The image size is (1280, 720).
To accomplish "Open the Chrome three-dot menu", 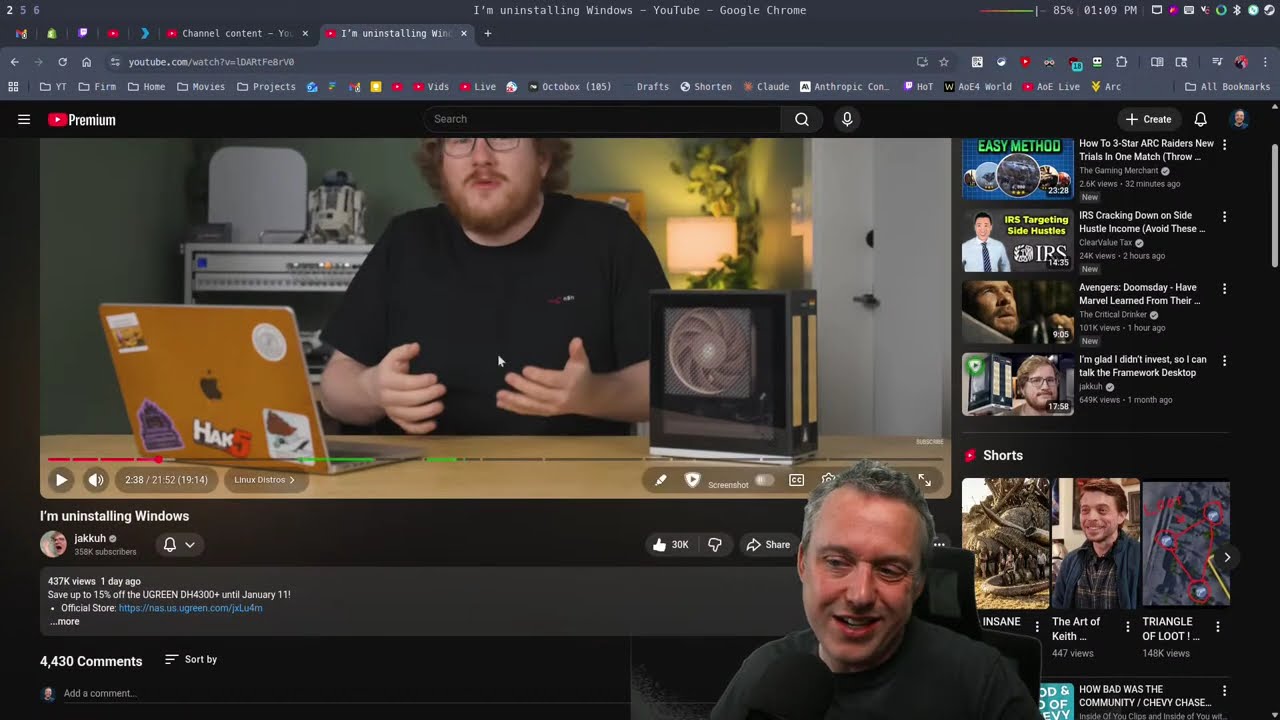I will [1265, 62].
